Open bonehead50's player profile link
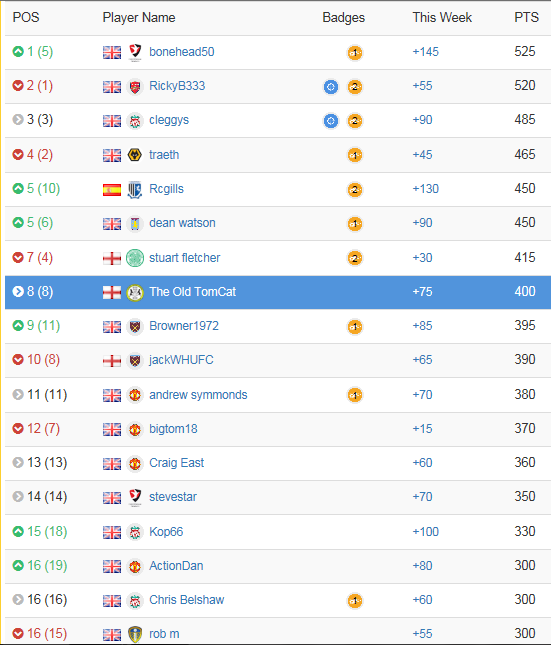 click(181, 52)
